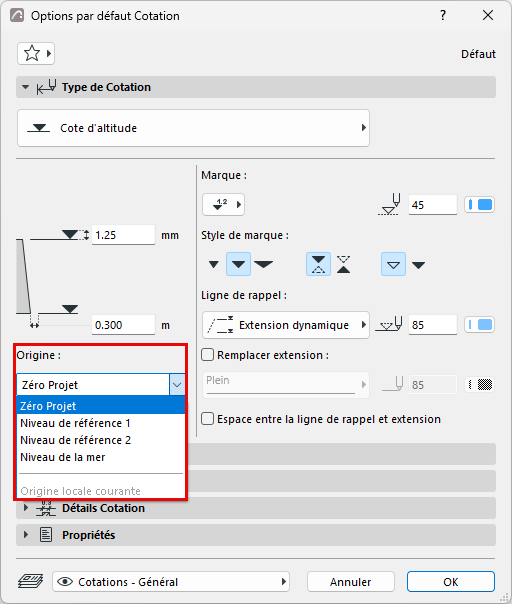This screenshot has height=604, width=512.
Task: Choose Niveau de référence 2
Action: pyautogui.click(x=101, y=440)
